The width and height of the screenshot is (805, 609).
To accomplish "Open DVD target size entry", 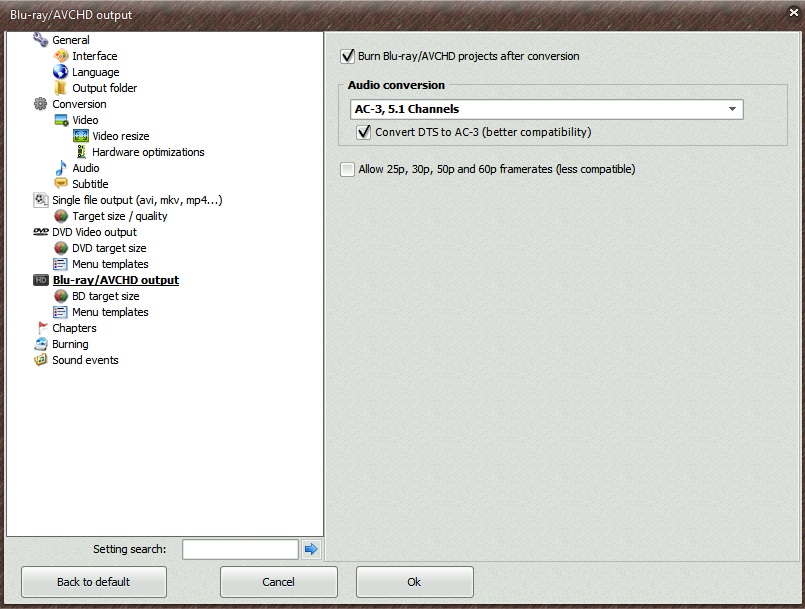I will pos(109,248).
